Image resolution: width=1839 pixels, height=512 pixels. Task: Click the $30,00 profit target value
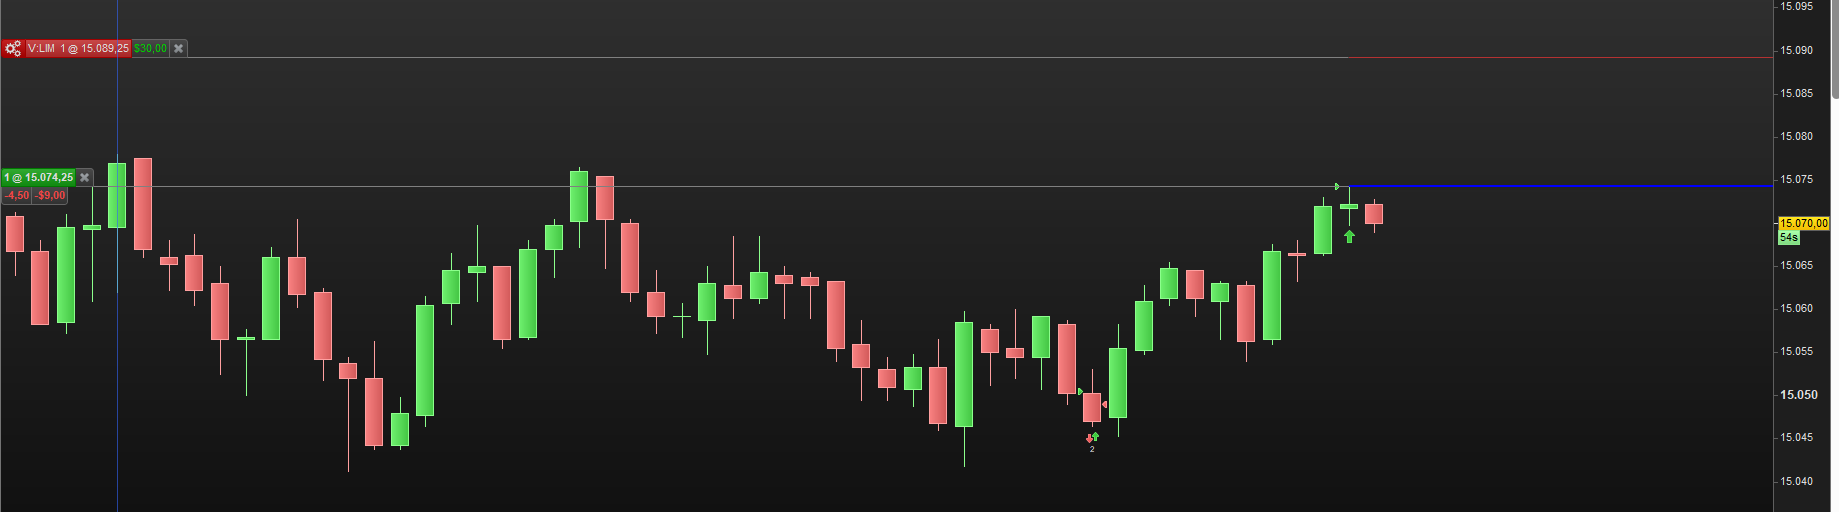click(x=150, y=48)
